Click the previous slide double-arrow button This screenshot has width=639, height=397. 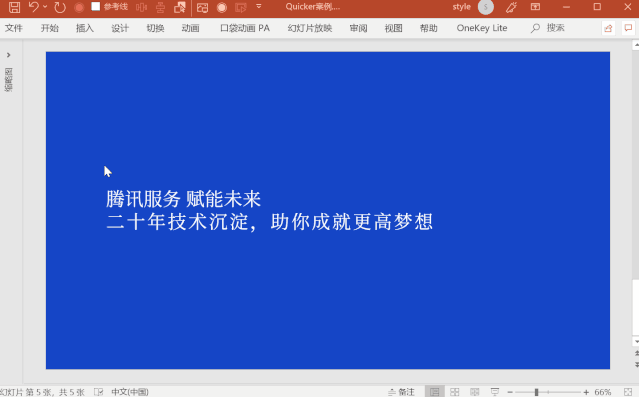(x=636, y=353)
